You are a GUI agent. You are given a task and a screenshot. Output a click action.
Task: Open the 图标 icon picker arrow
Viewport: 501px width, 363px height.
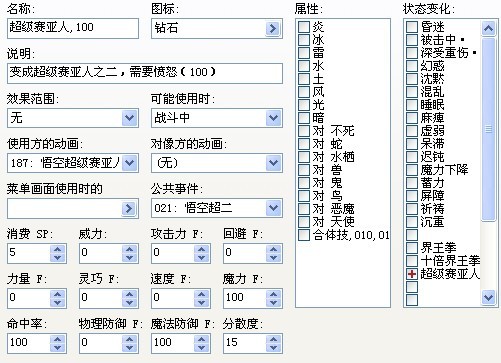point(273,29)
